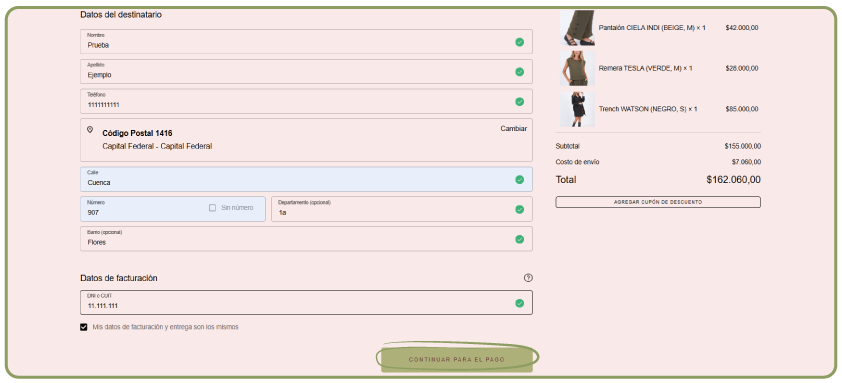The height and width of the screenshot is (383, 842).
Task: Uncheck 'Mis datos de facturación y entrega son los mismos'
Action: [84, 327]
